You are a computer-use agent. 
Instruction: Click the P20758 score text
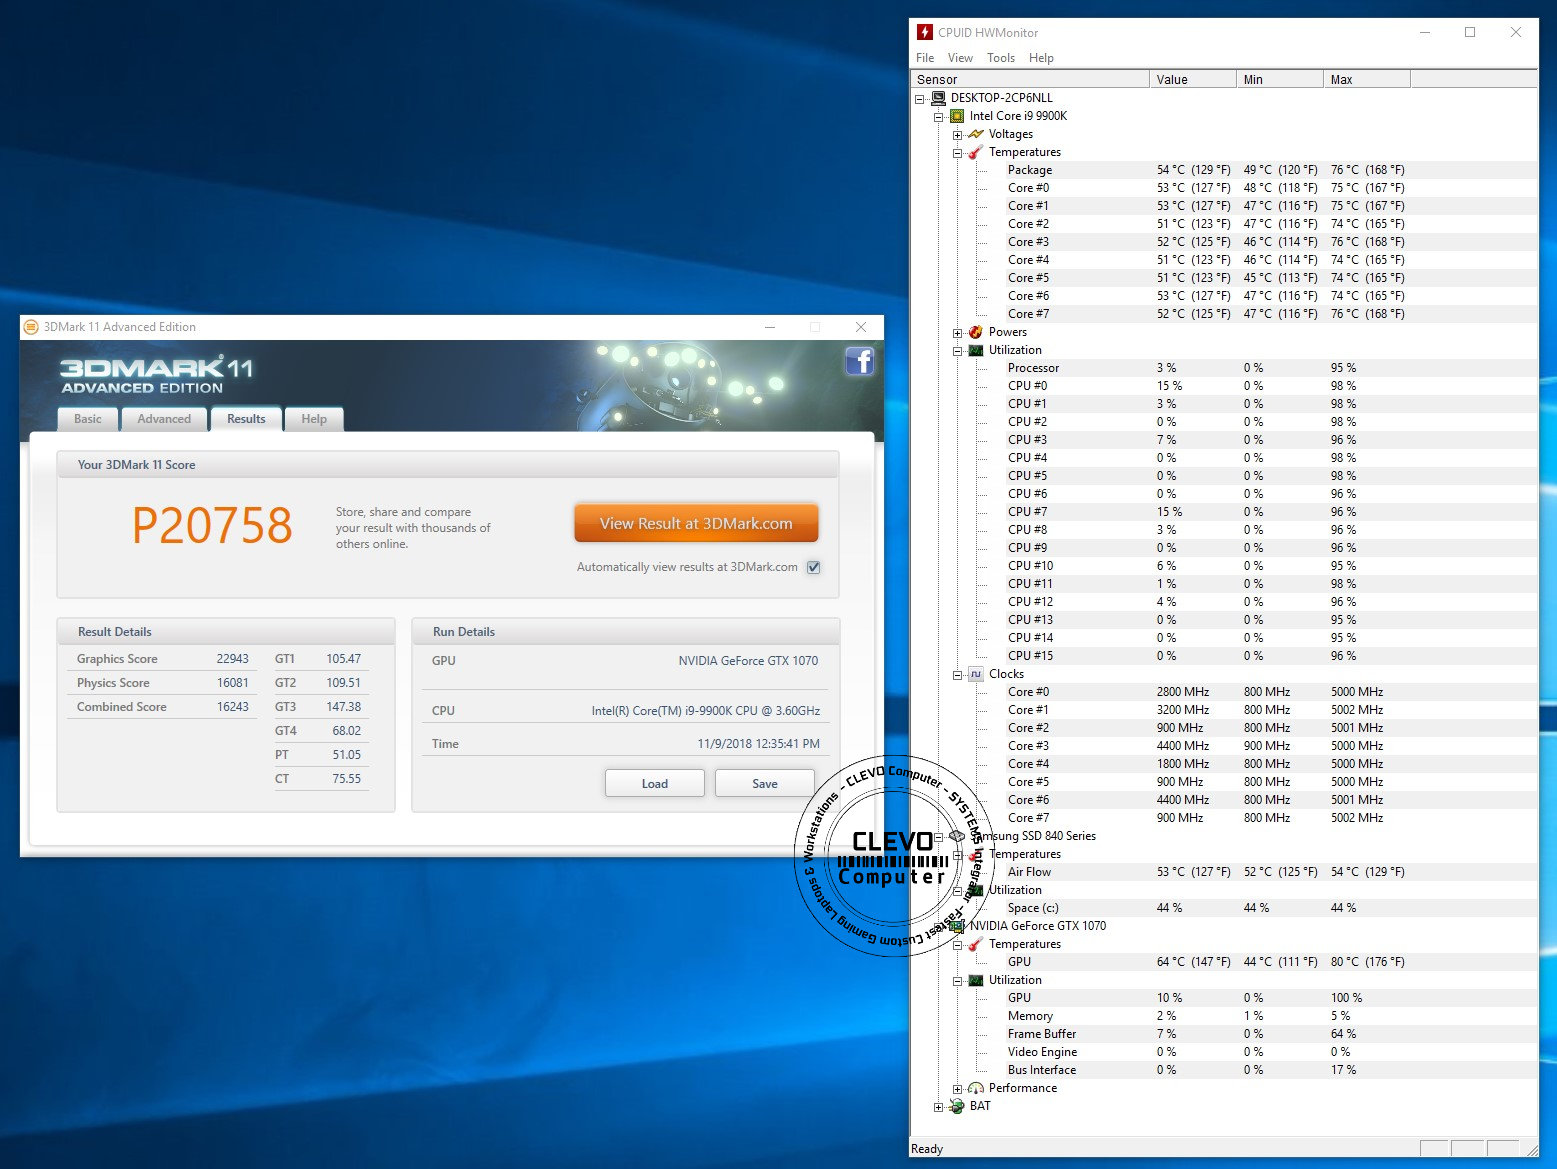click(212, 525)
